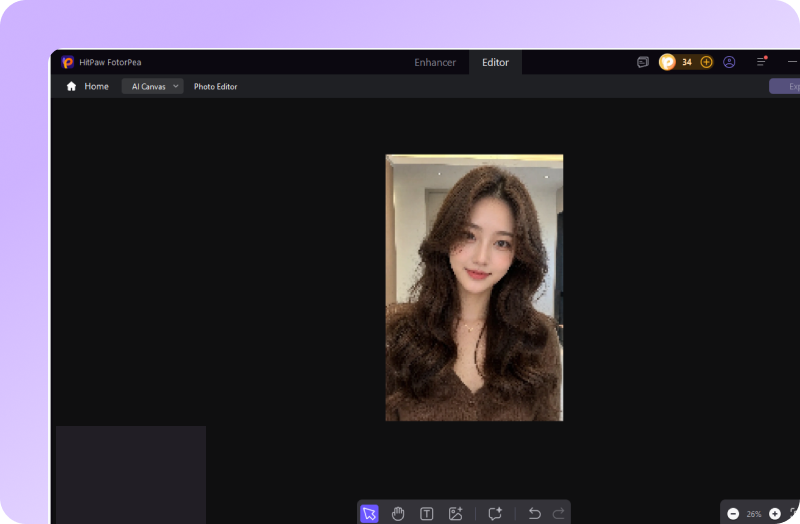Select the portrait photo on canvas
This screenshot has height=524, width=800.
[x=474, y=287]
